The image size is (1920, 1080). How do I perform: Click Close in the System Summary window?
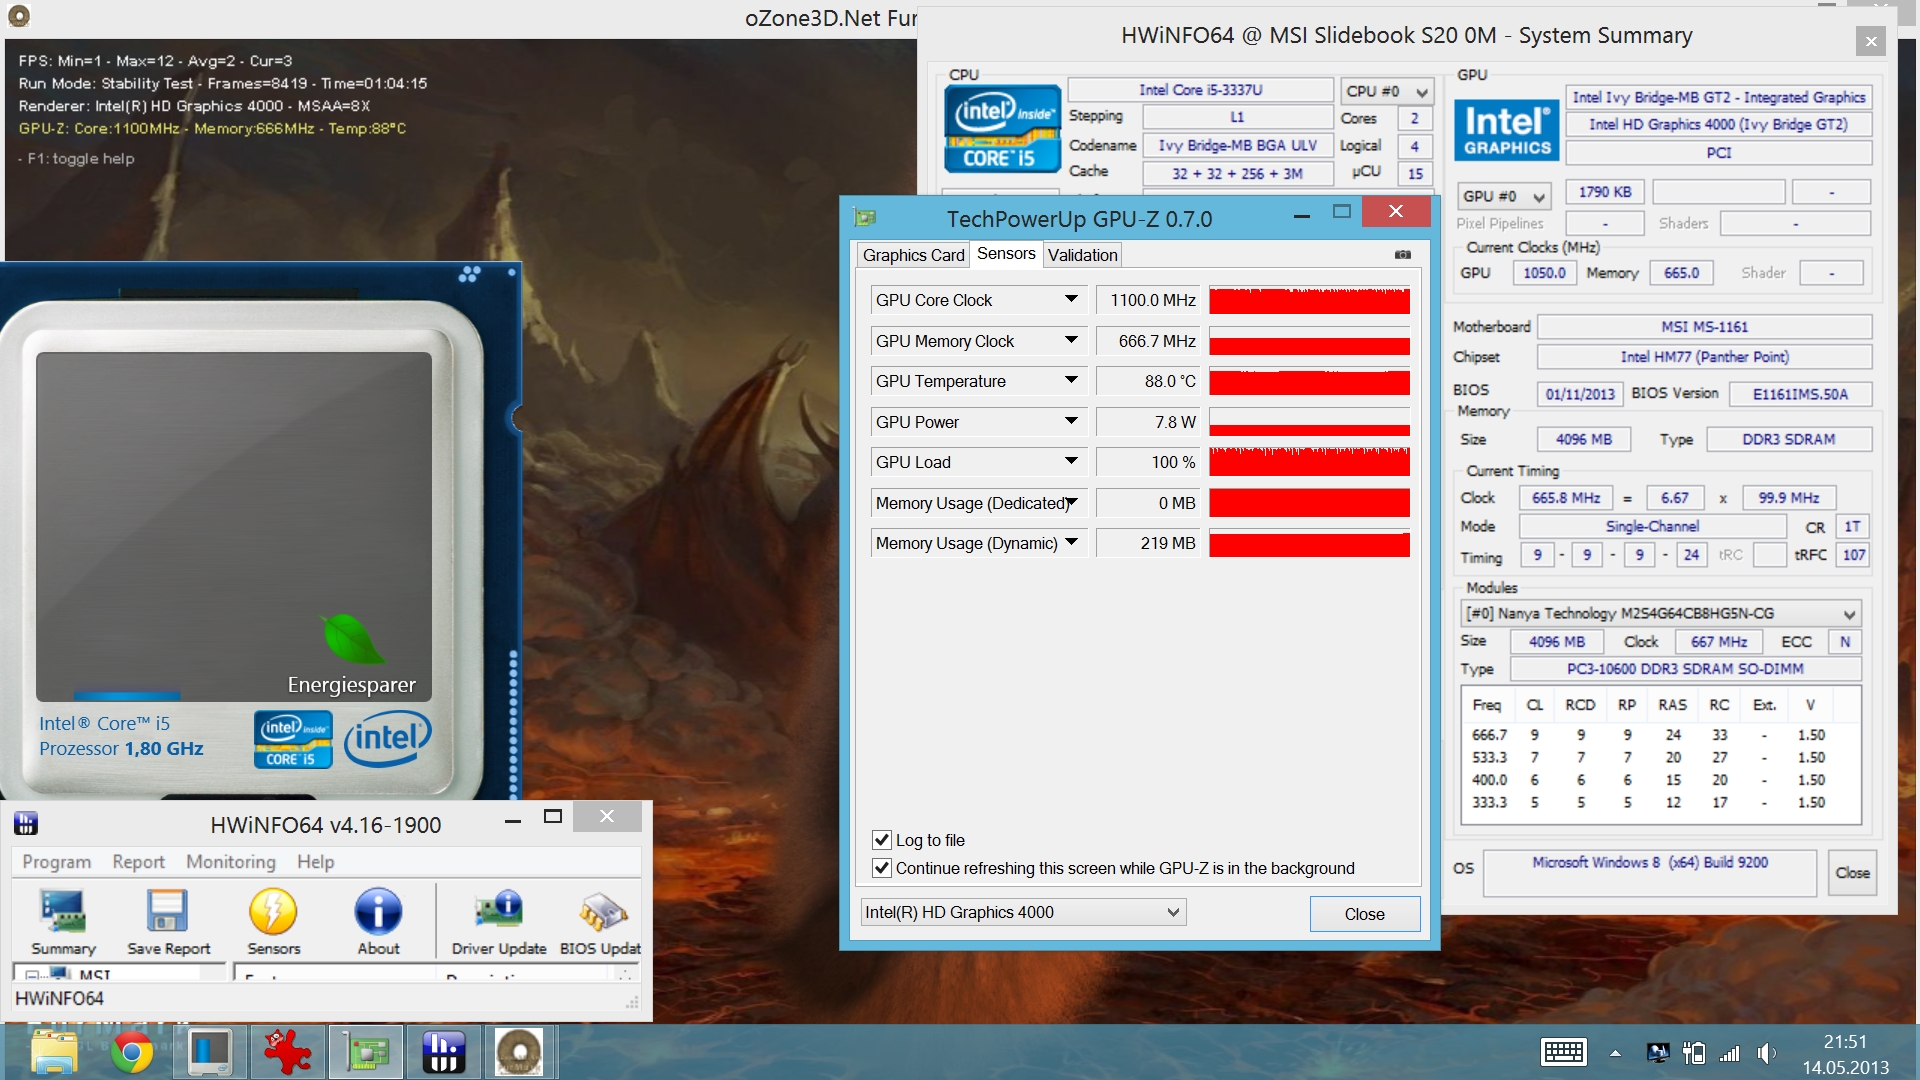tap(1852, 873)
